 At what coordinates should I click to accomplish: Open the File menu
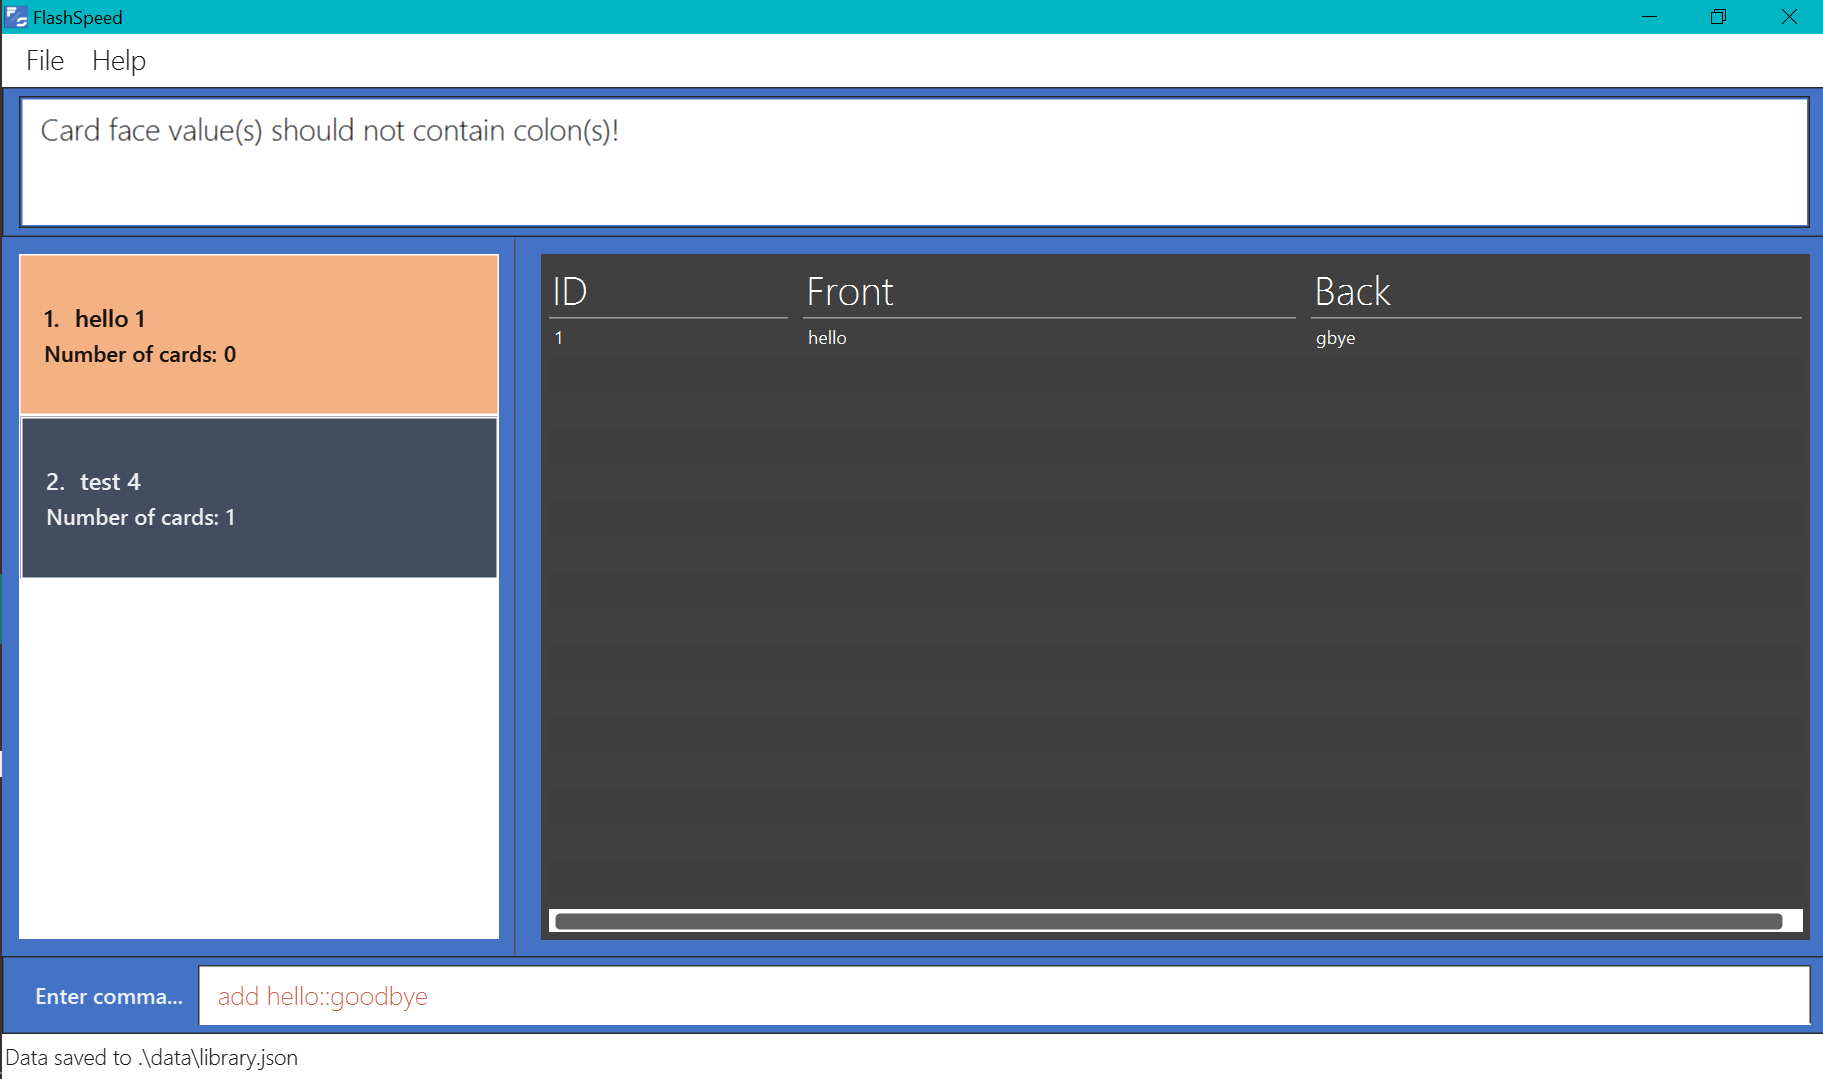(45, 61)
